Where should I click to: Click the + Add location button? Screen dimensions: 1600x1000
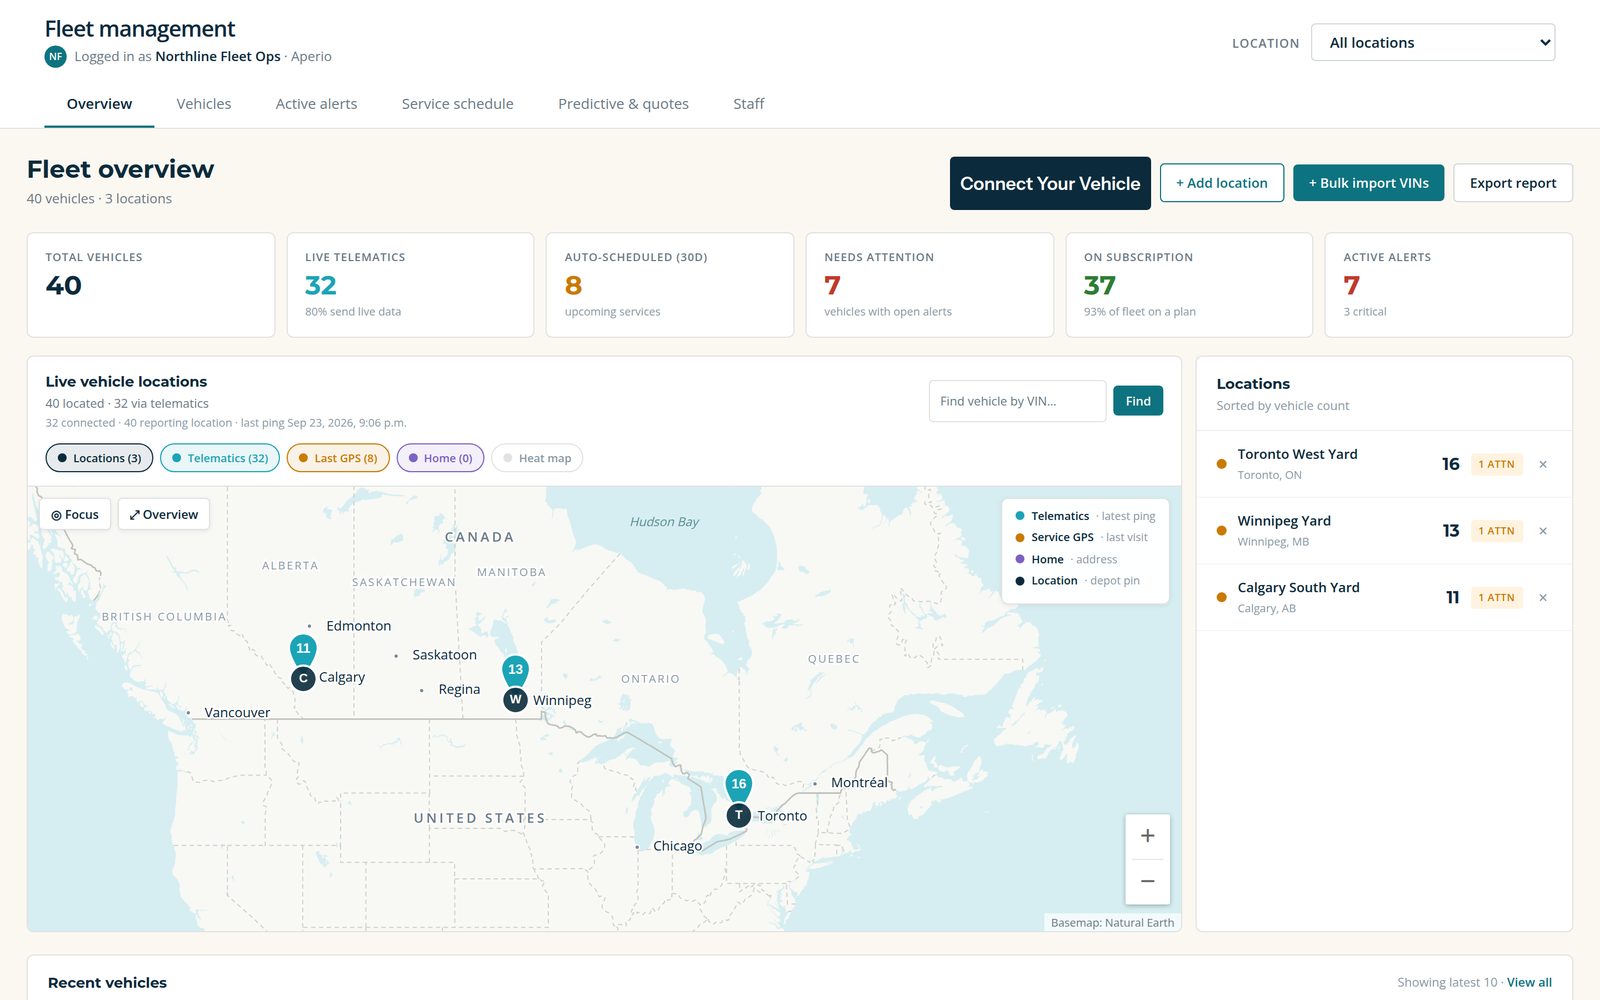[1222, 183]
